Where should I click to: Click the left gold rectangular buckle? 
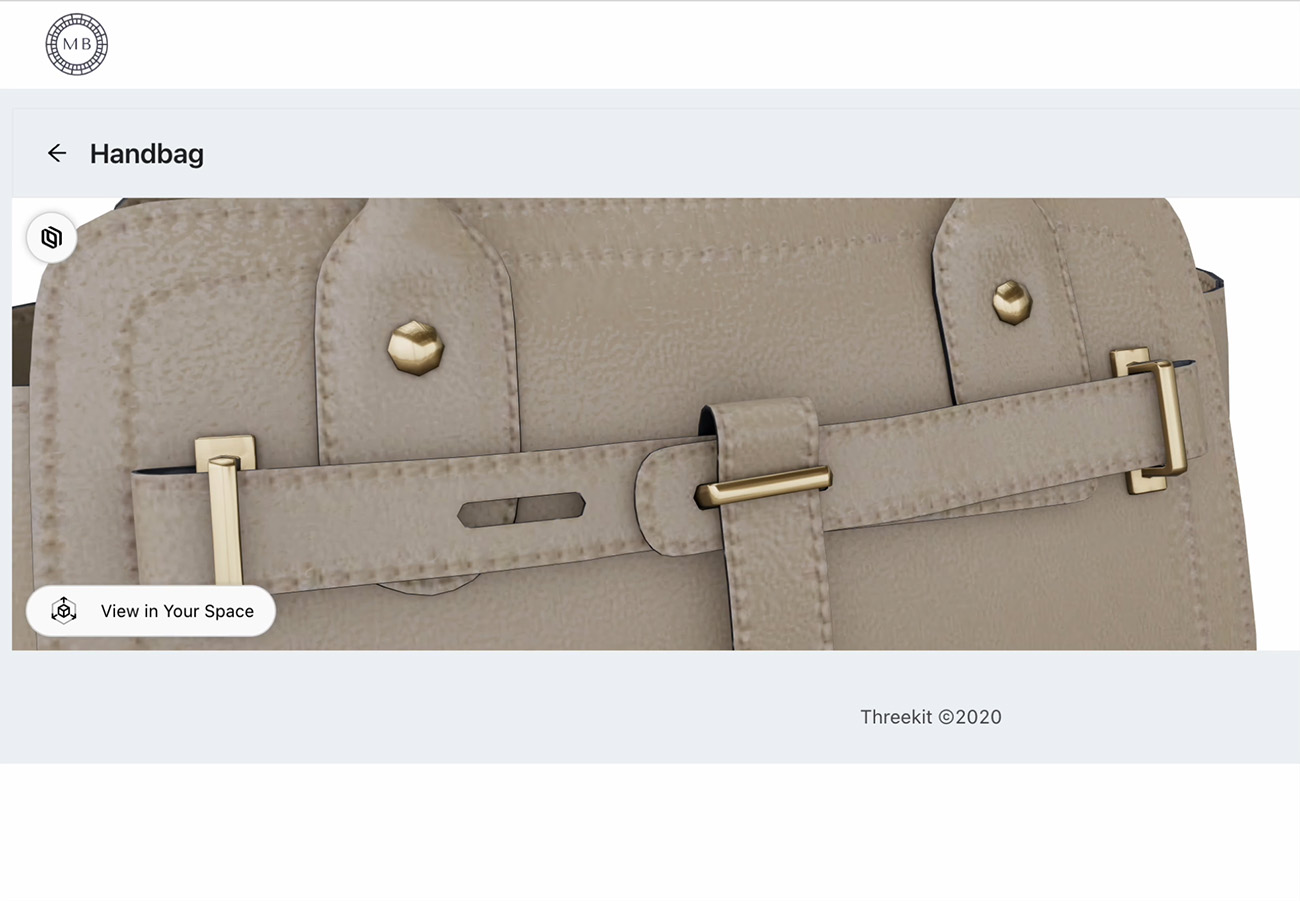pyautogui.click(x=225, y=510)
